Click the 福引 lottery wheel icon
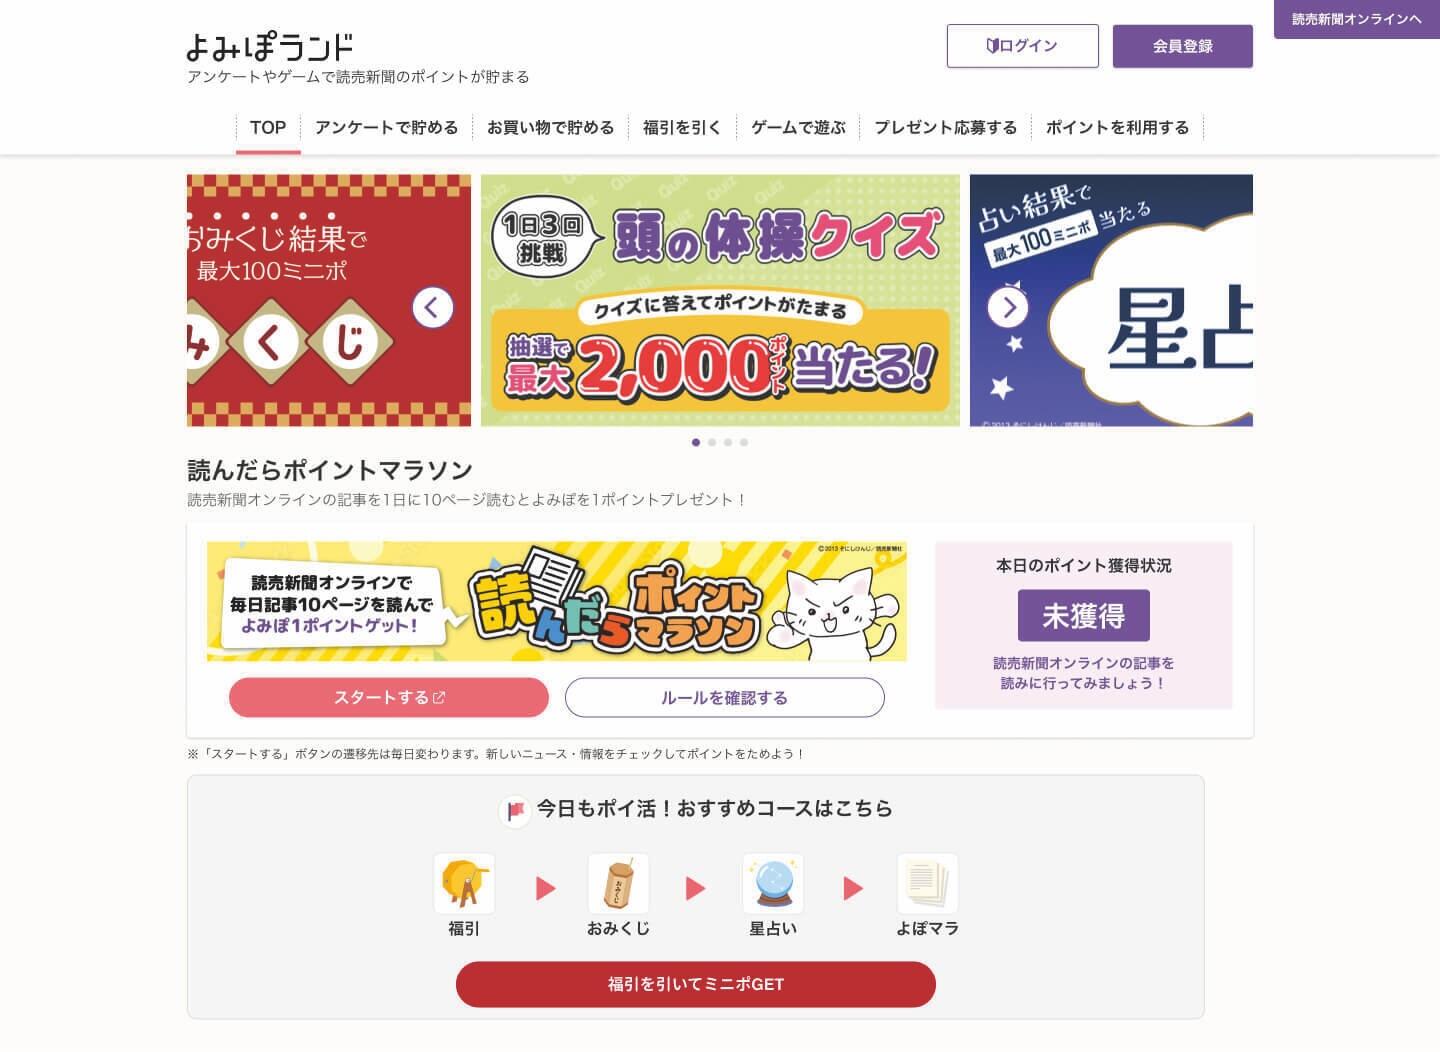This screenshot has height=1052, width=1440. pos(464,883)
